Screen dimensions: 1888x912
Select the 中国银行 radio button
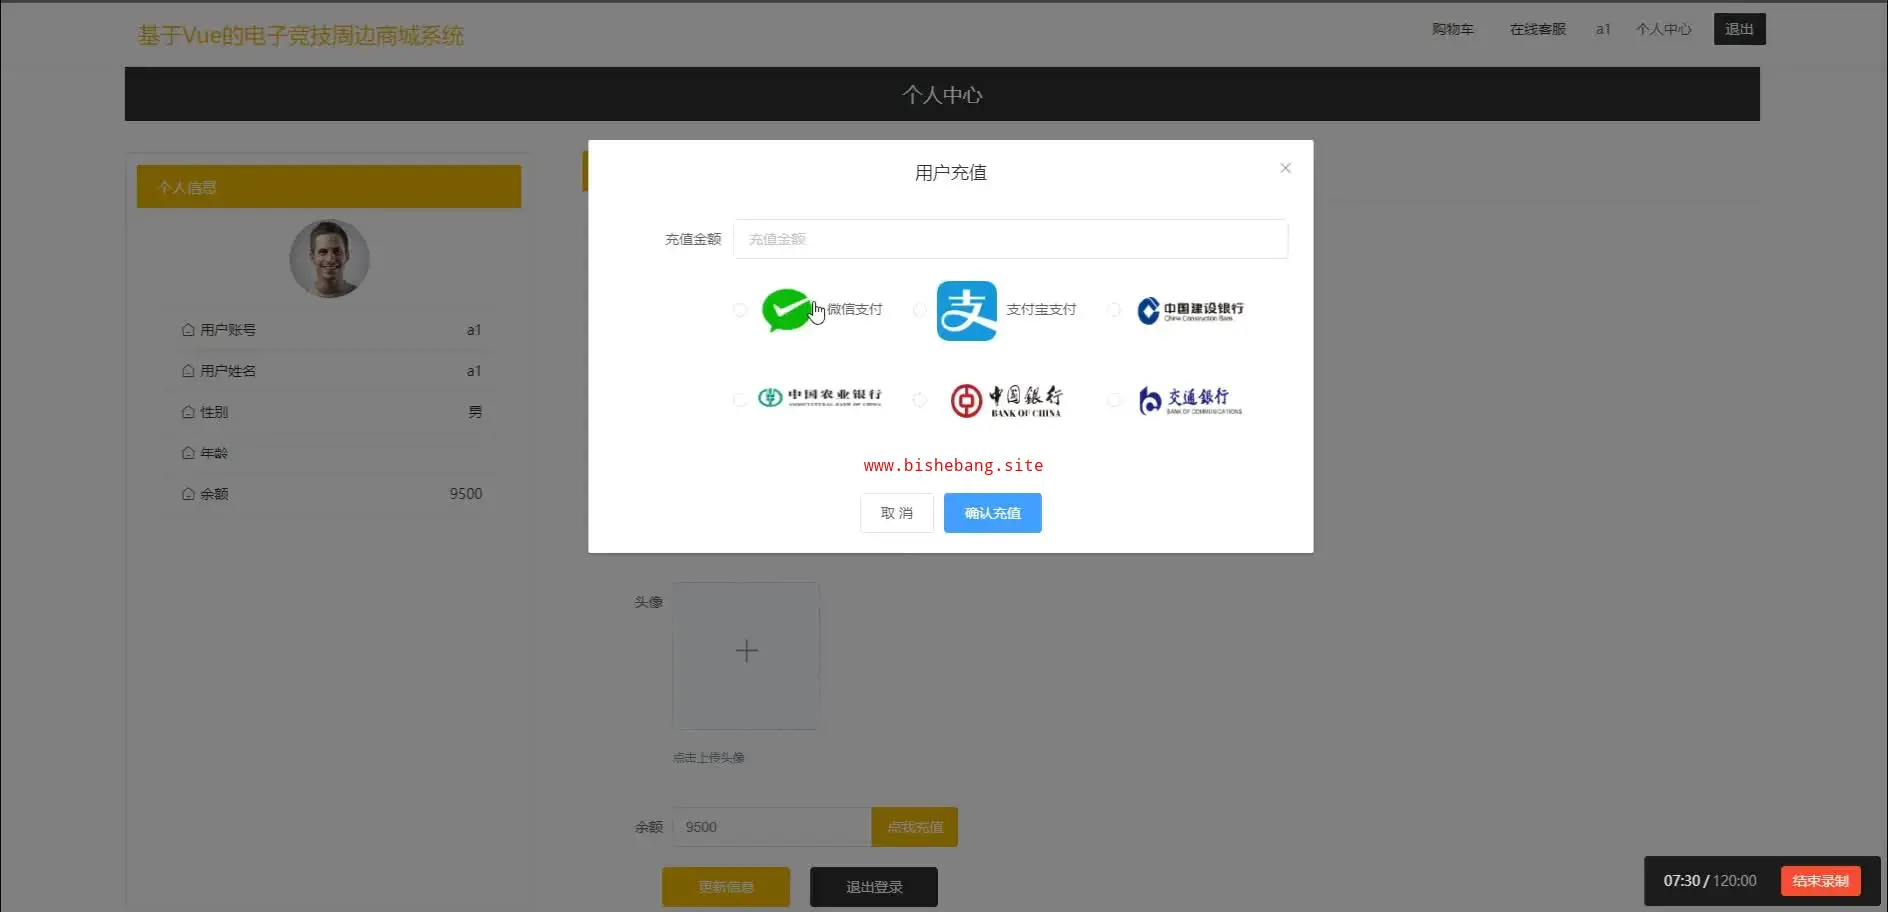point(920,400)
